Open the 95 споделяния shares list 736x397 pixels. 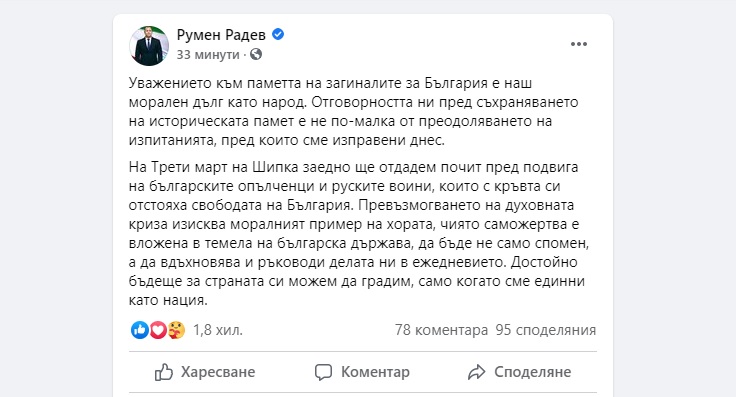[546, 330]
